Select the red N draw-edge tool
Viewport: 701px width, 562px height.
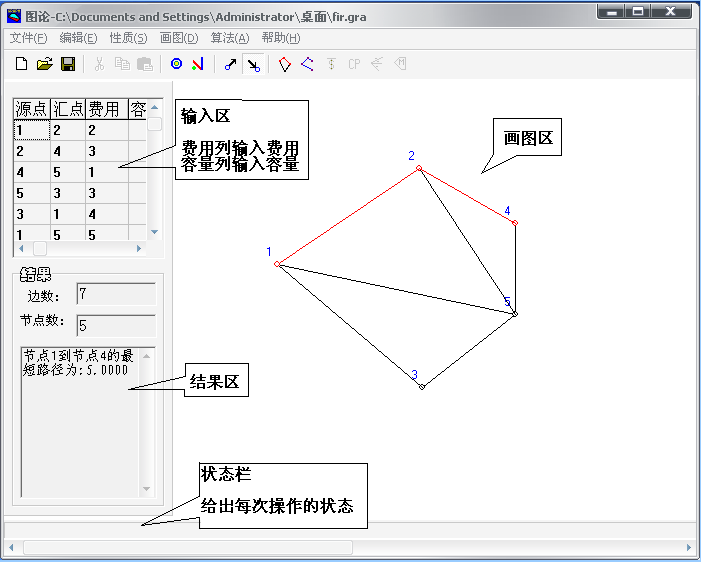coord(198,64)
